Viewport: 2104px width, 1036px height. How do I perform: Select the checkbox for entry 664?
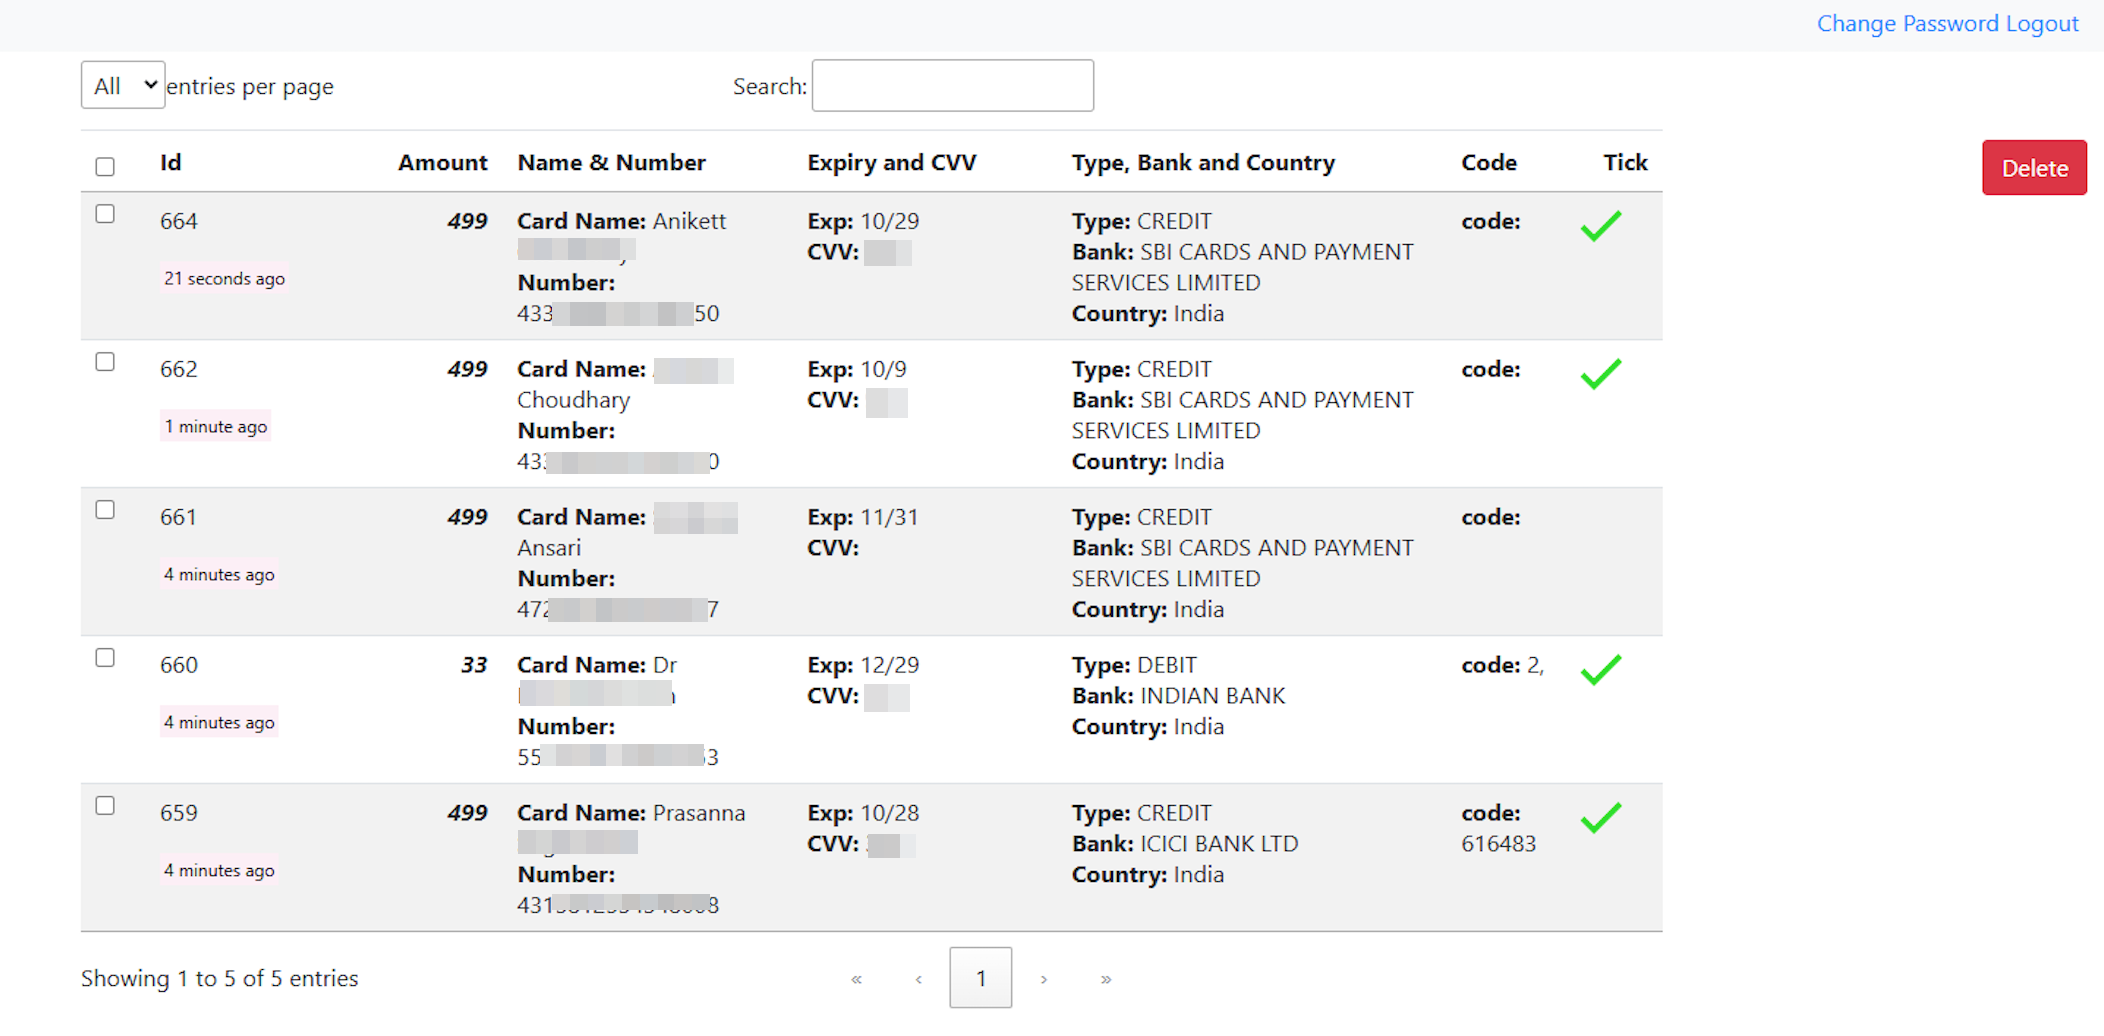click(x=105, y=214)
